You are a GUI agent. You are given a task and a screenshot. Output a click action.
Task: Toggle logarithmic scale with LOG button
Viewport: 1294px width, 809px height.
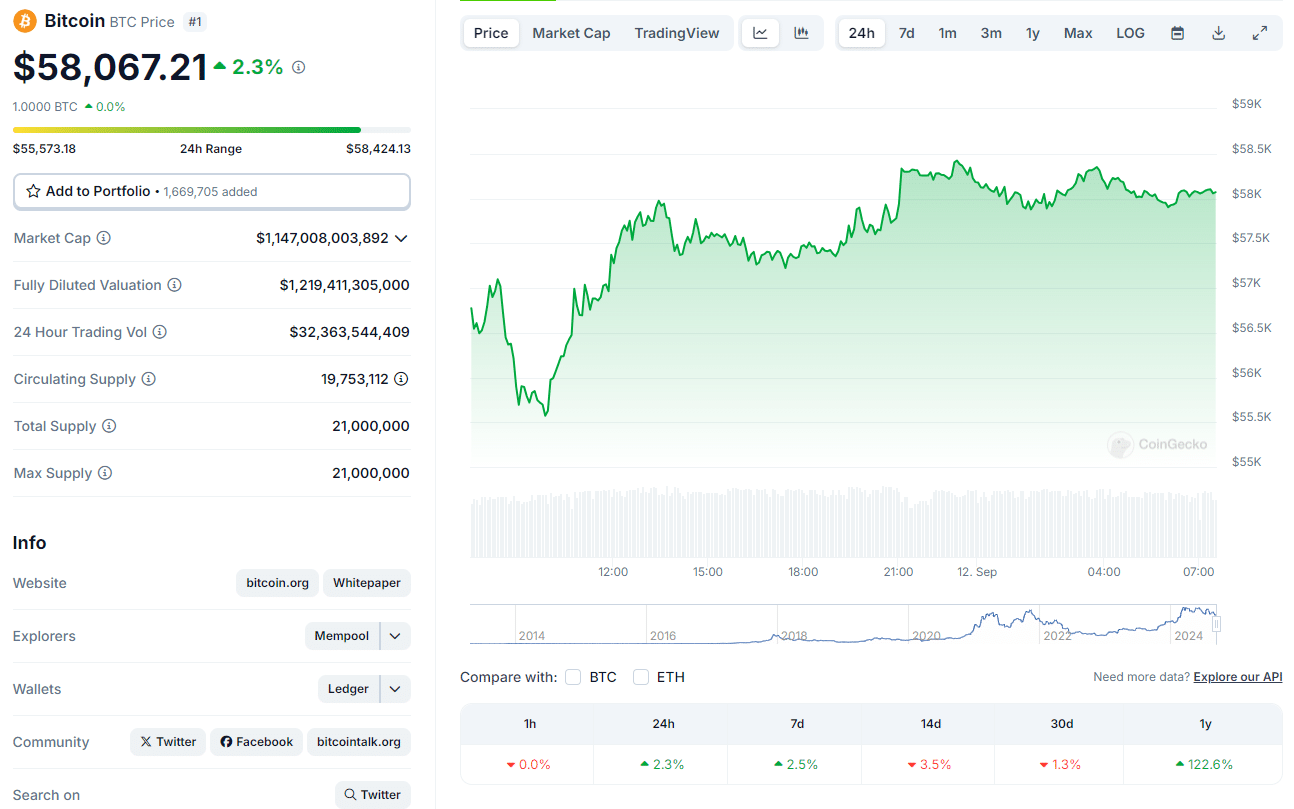[x=1130, y=32]
